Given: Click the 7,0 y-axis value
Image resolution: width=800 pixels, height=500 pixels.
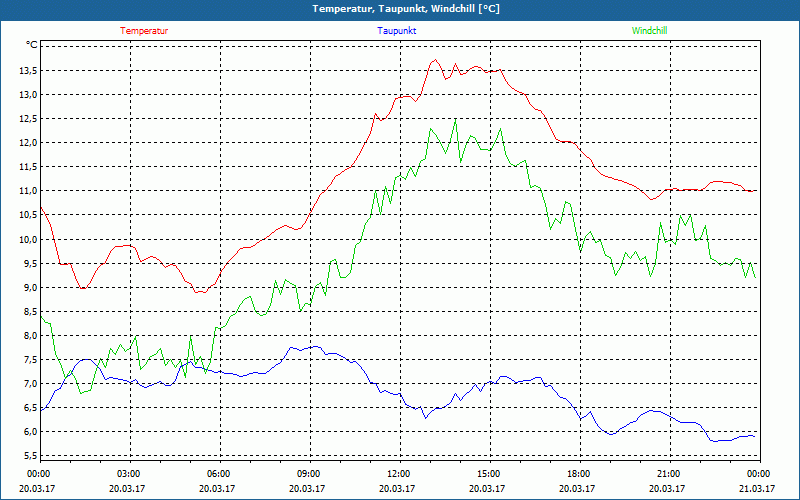Looking at the screenshot, I should [x=30, y=383].
